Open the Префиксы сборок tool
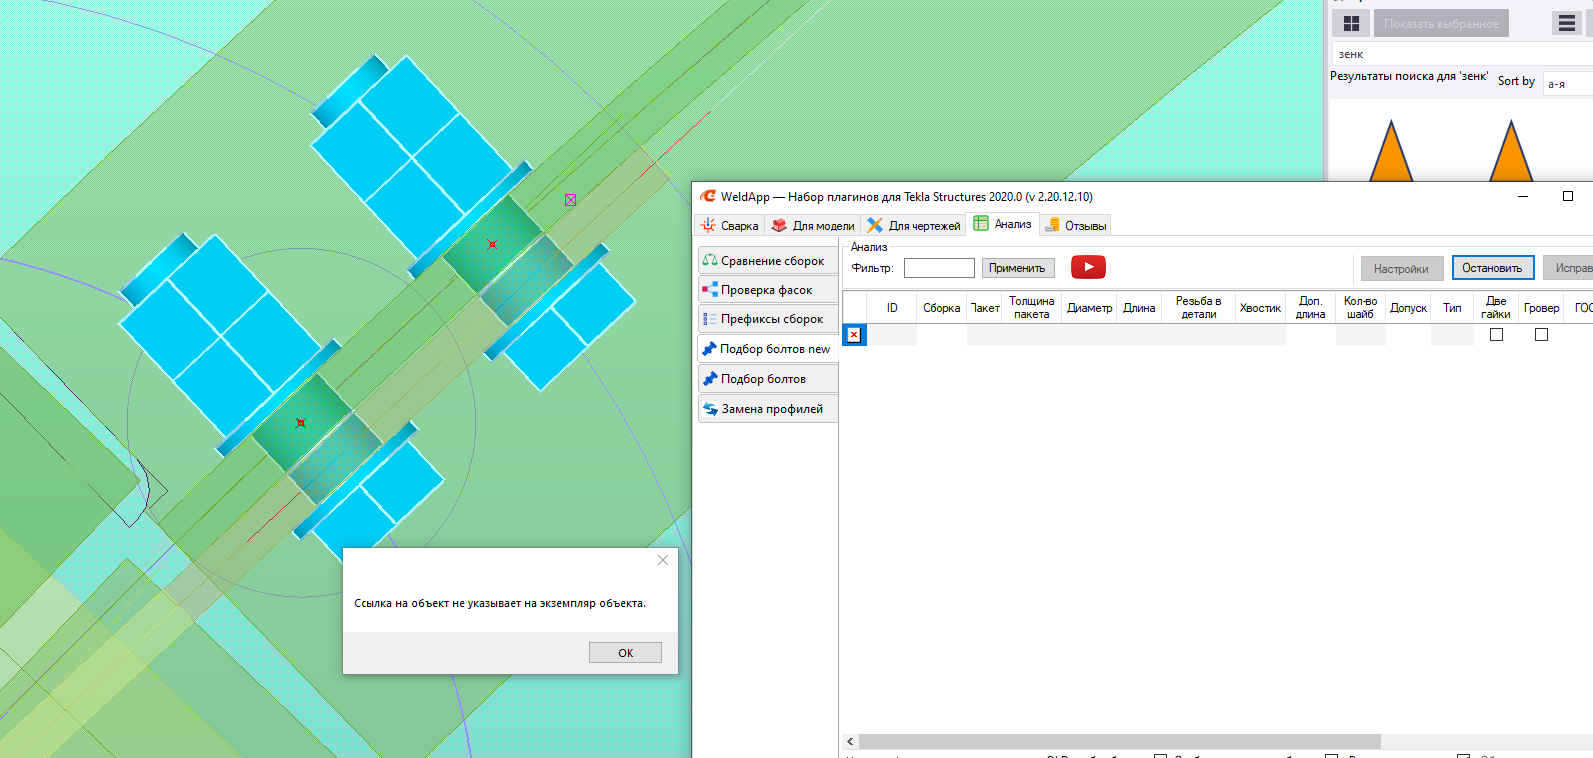Viewport: 1593px width, 758px height. 767,319
